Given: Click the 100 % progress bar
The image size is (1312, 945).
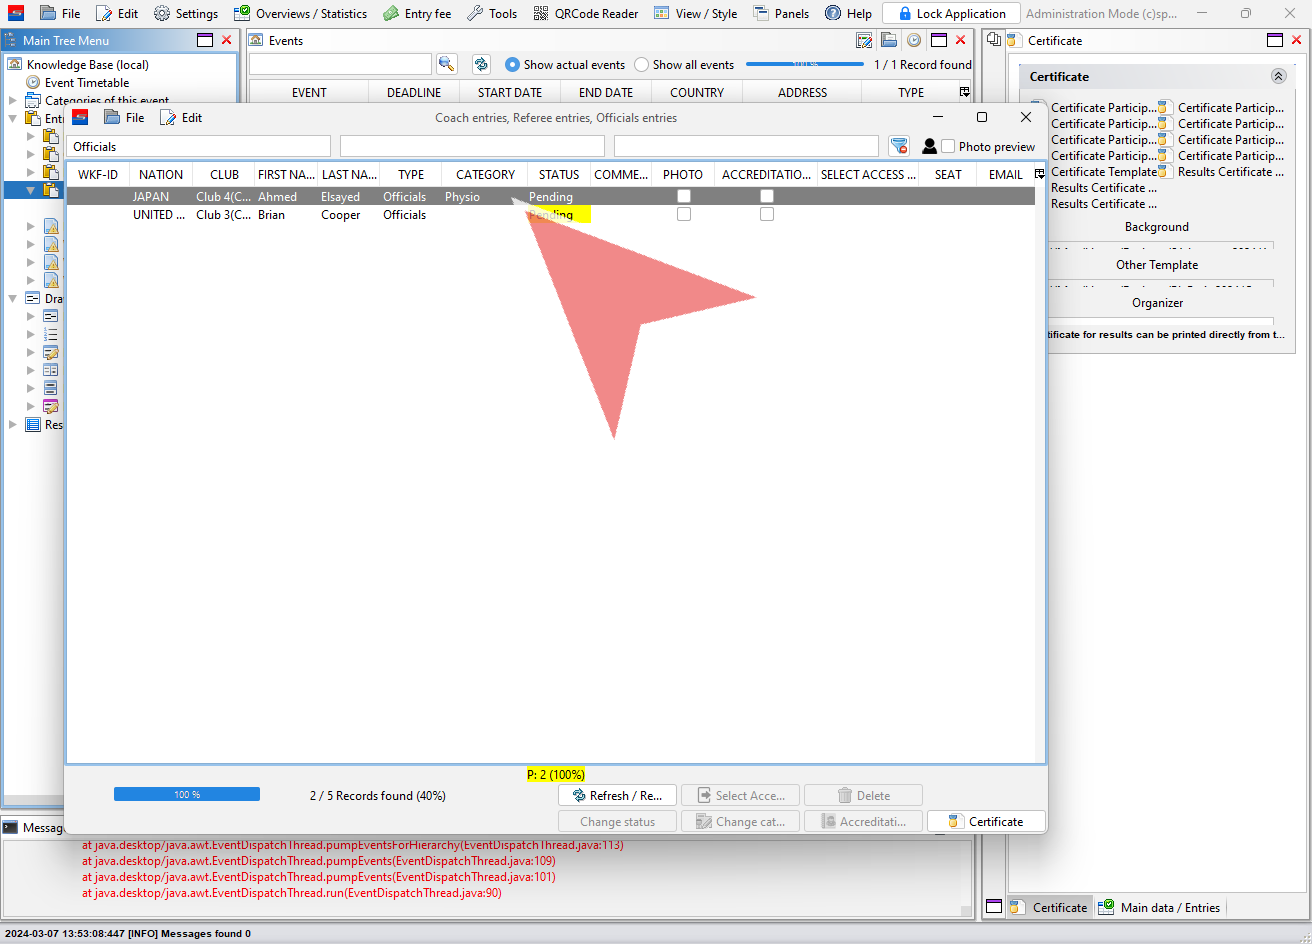Looking at the screenshot, I should [187, 794].
